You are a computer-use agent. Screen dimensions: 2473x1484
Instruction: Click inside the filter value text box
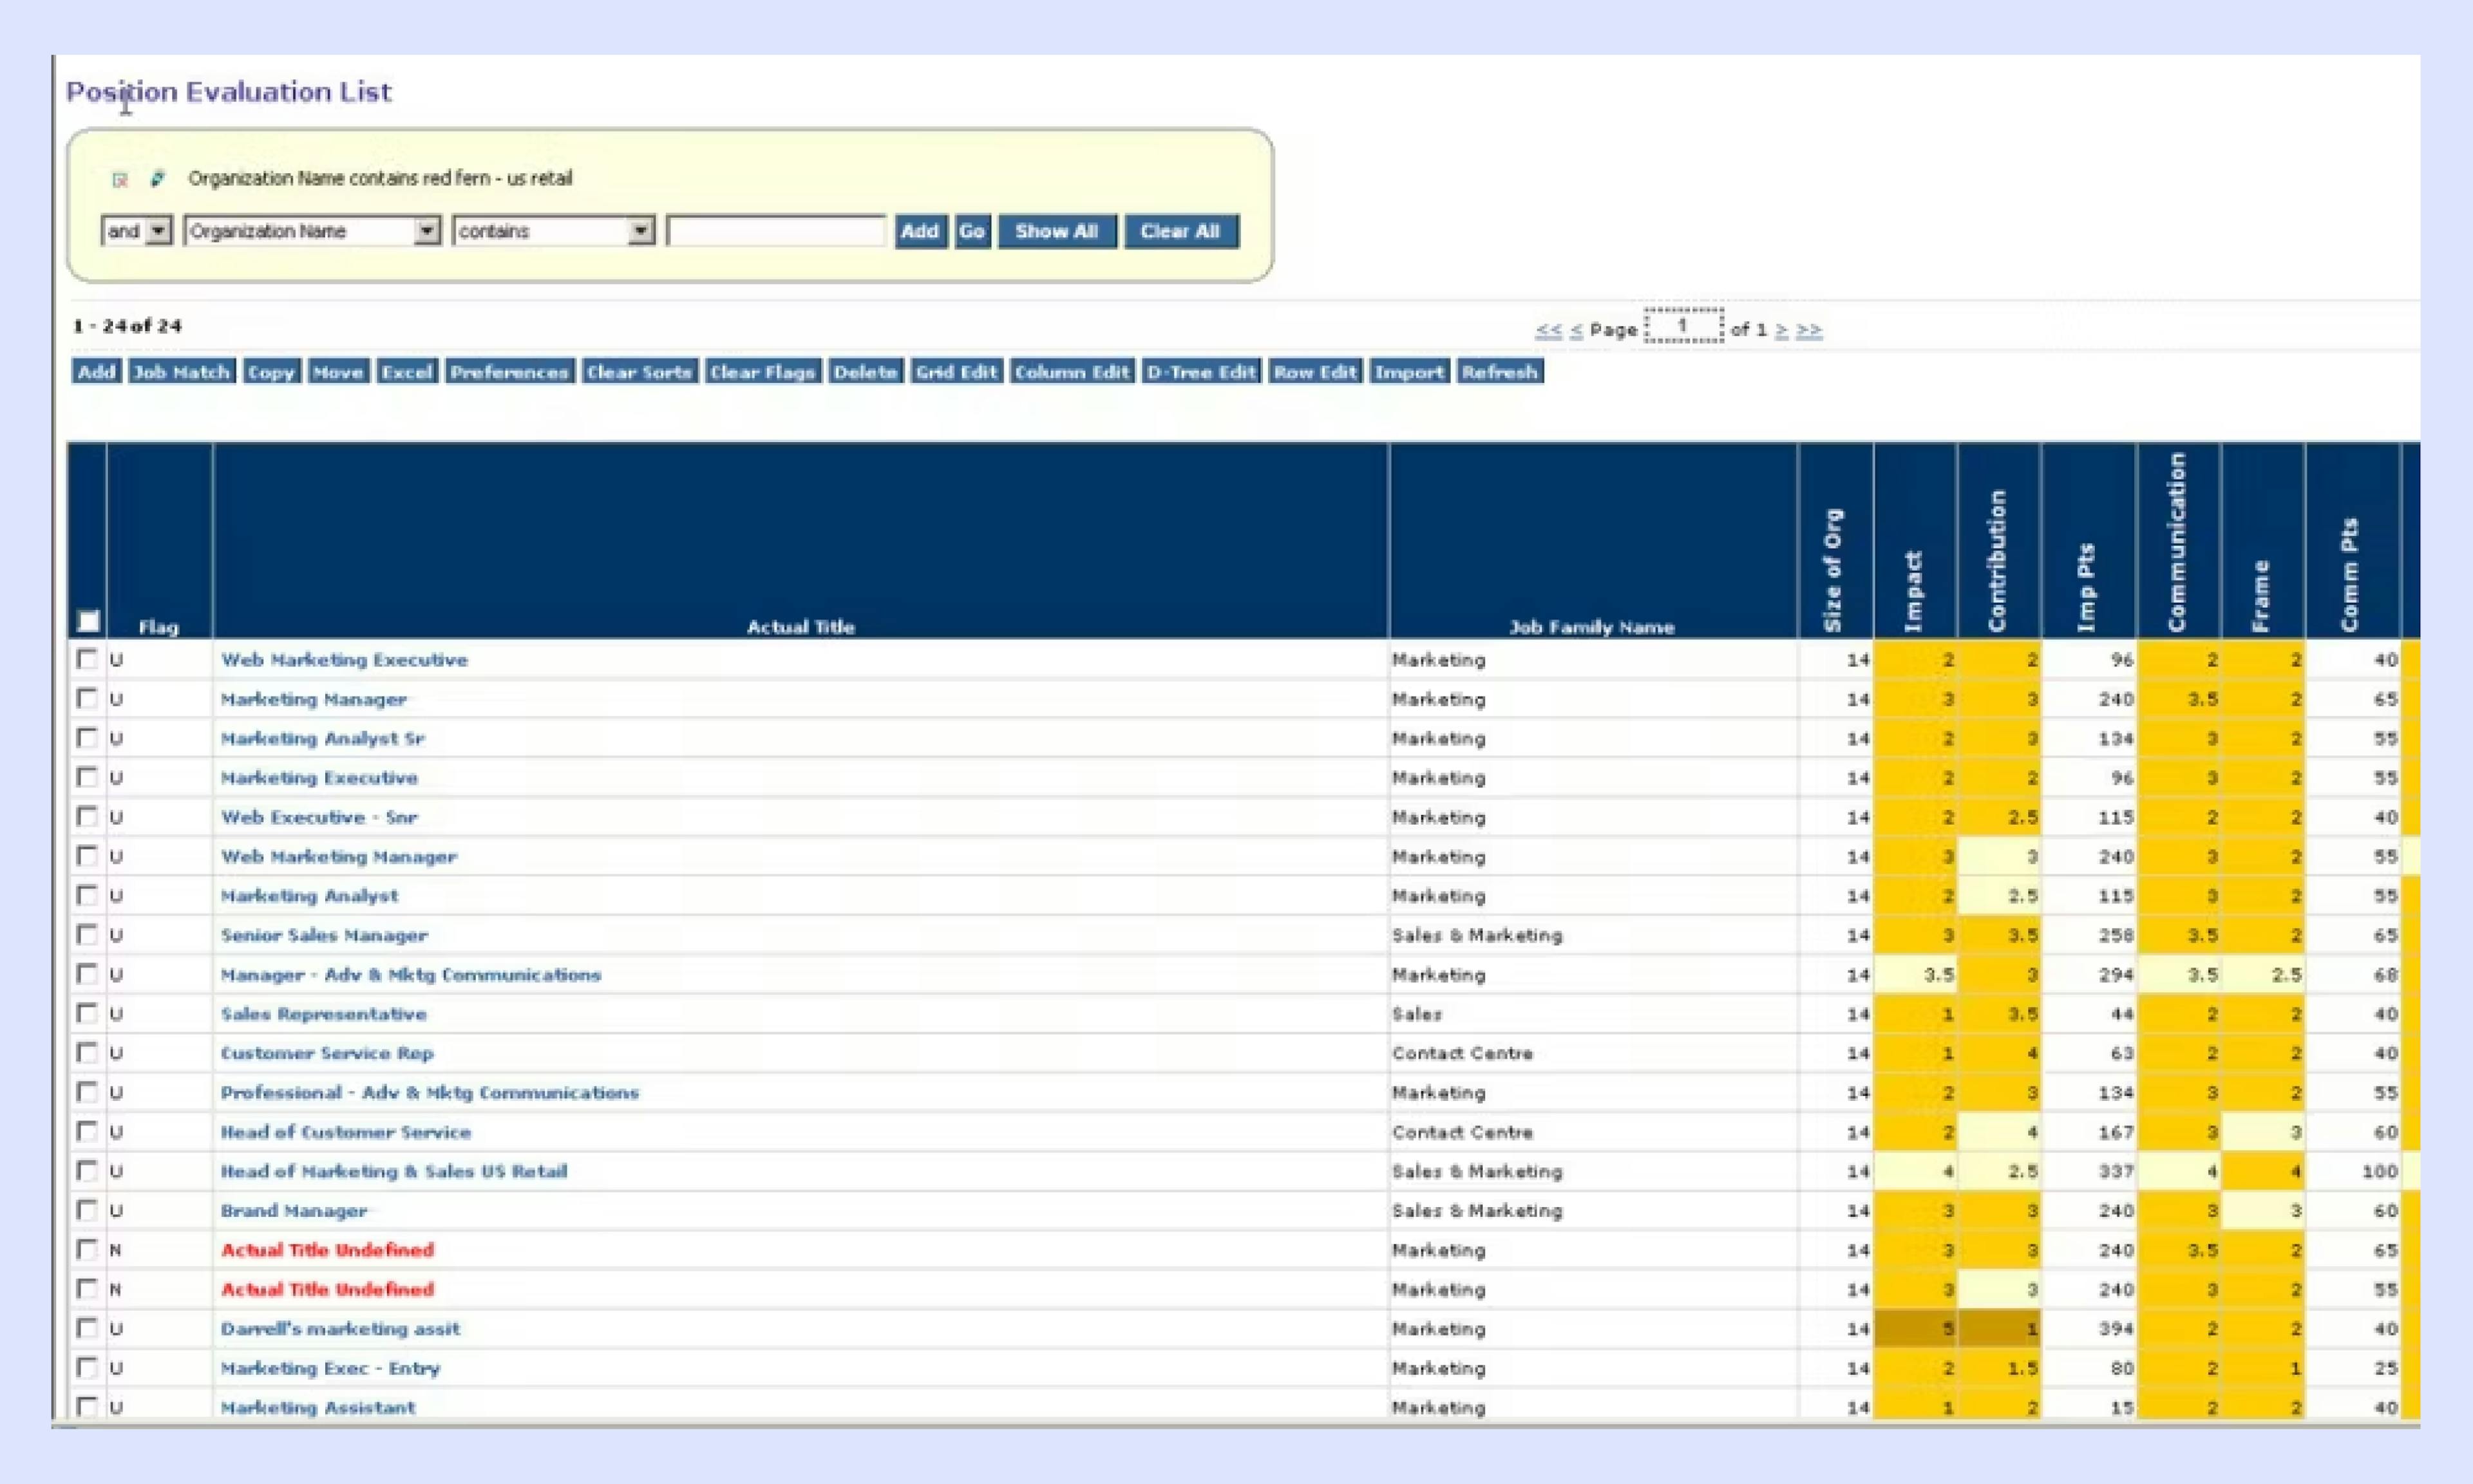[x=775, y=231]
